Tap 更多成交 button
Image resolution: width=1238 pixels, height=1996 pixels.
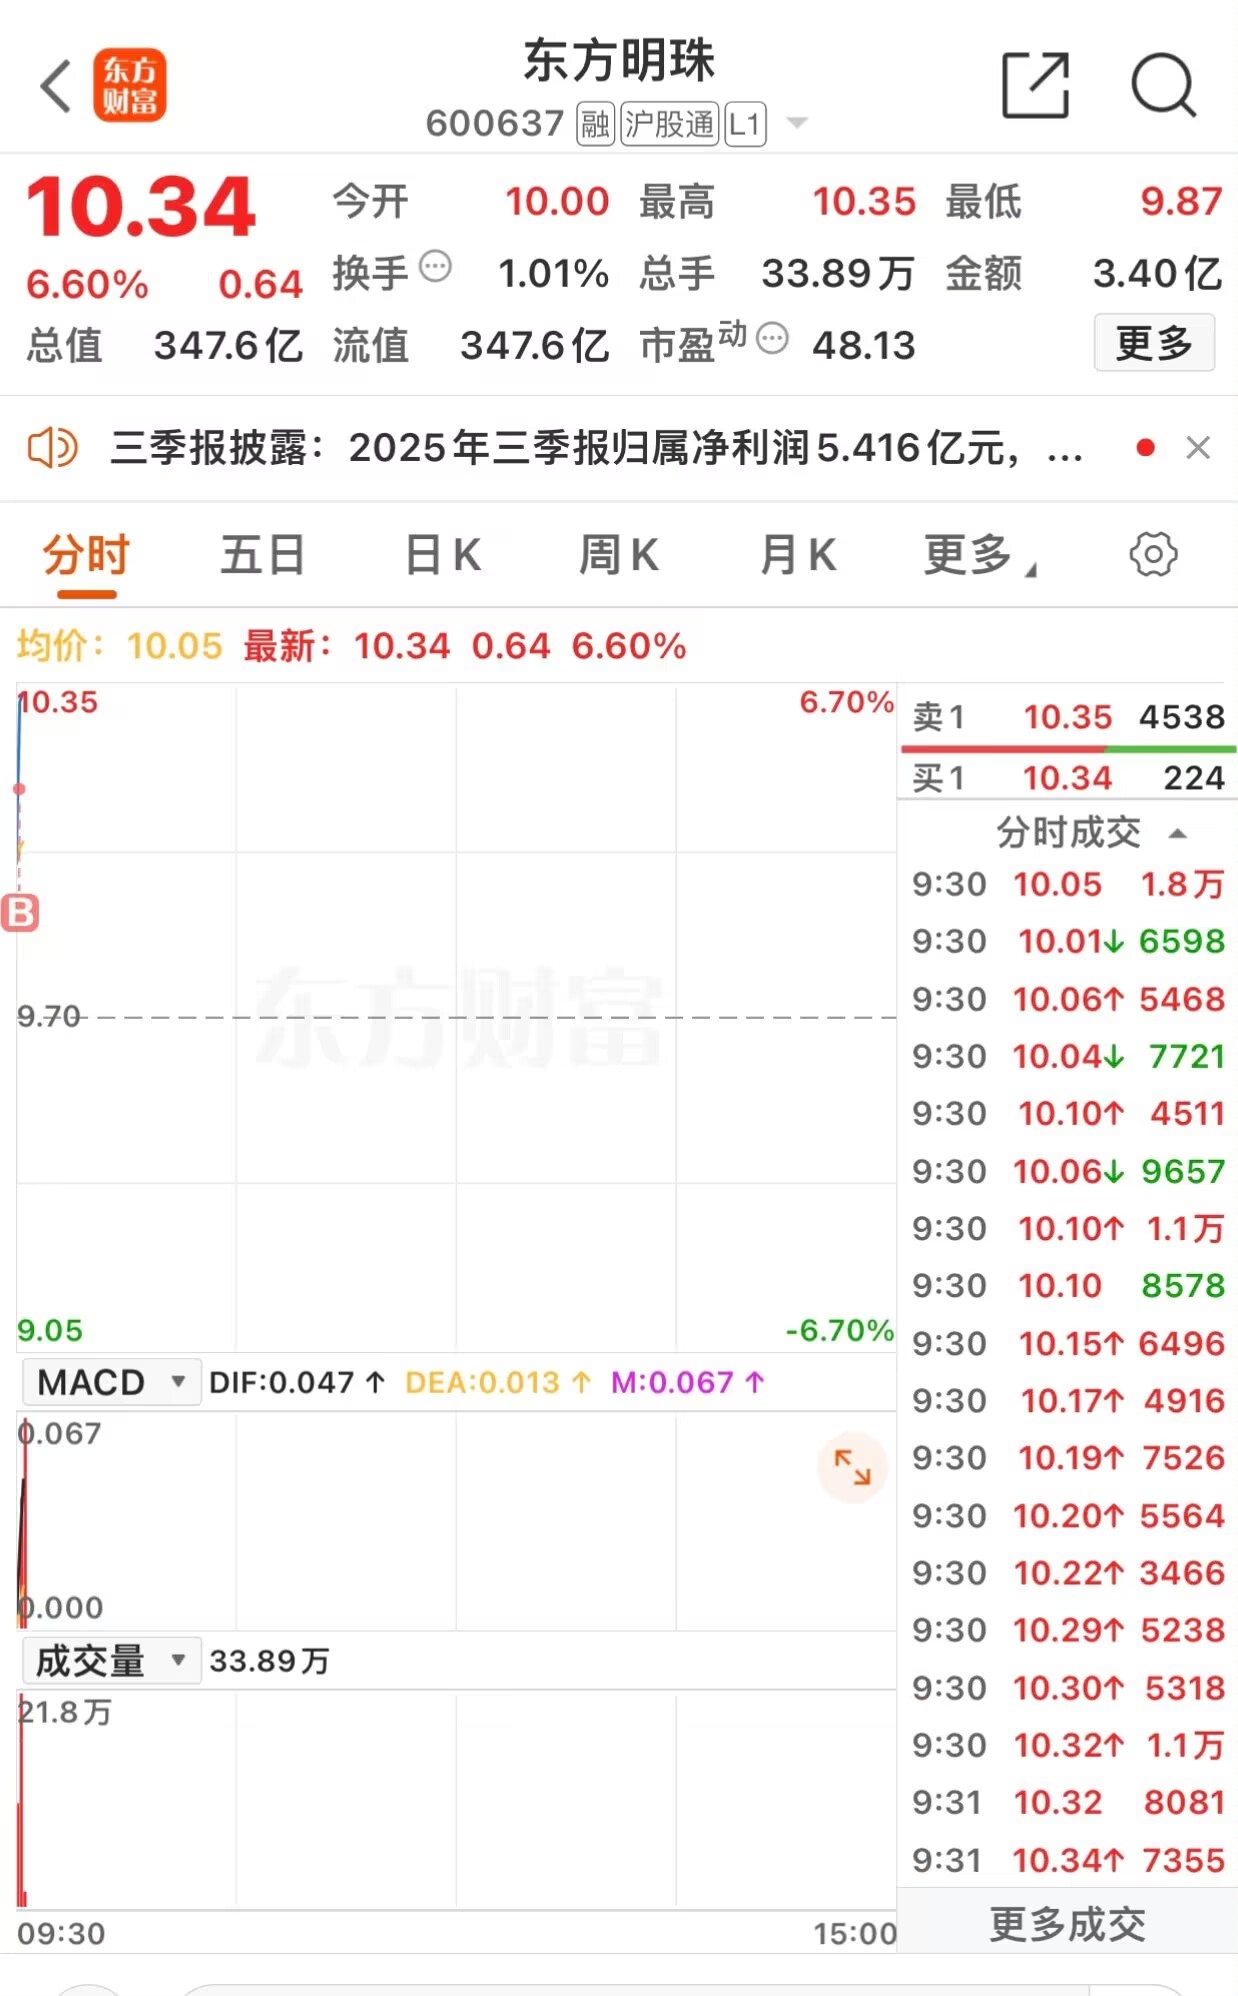[x=1068, y=1924]
